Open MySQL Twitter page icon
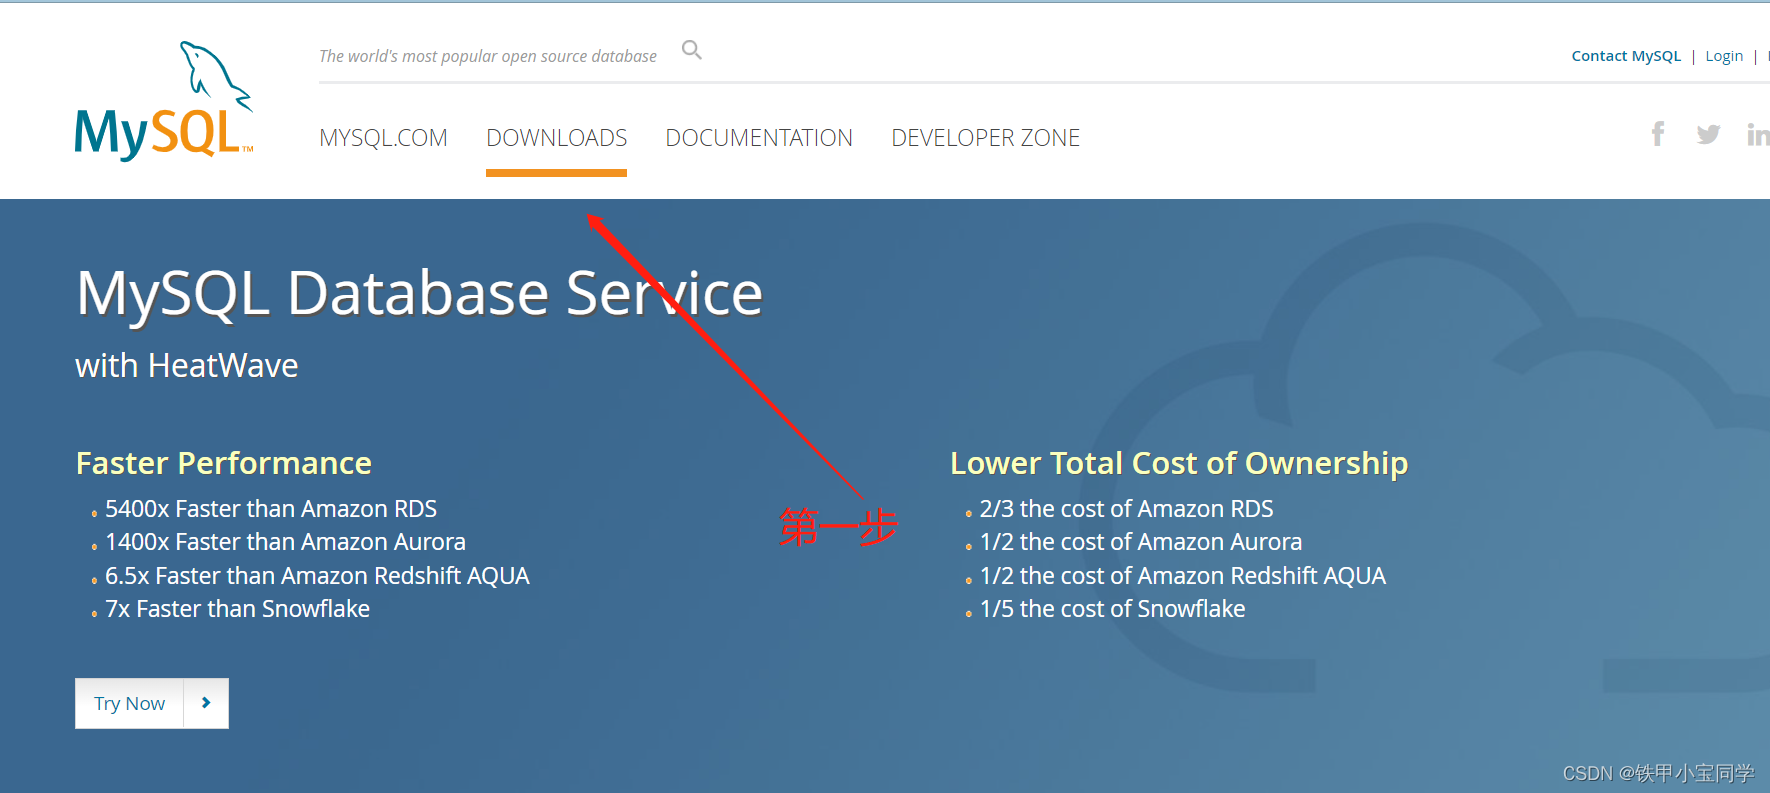1770x793 pixels. tap(1708, 134)
